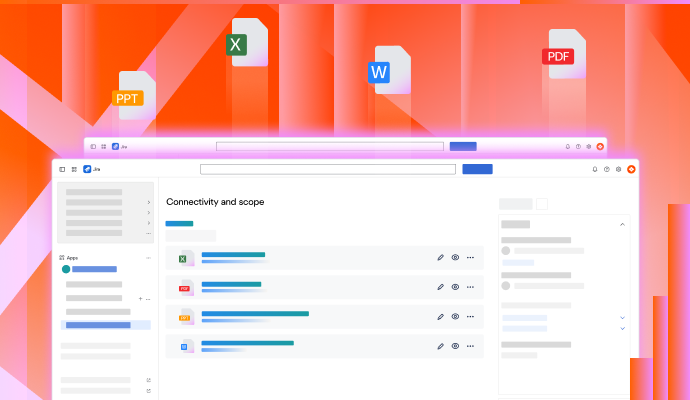Toggle visibility eye on the PDF file row
The height and width of the screenshot is (400, 690).
[x=455, y=287]
